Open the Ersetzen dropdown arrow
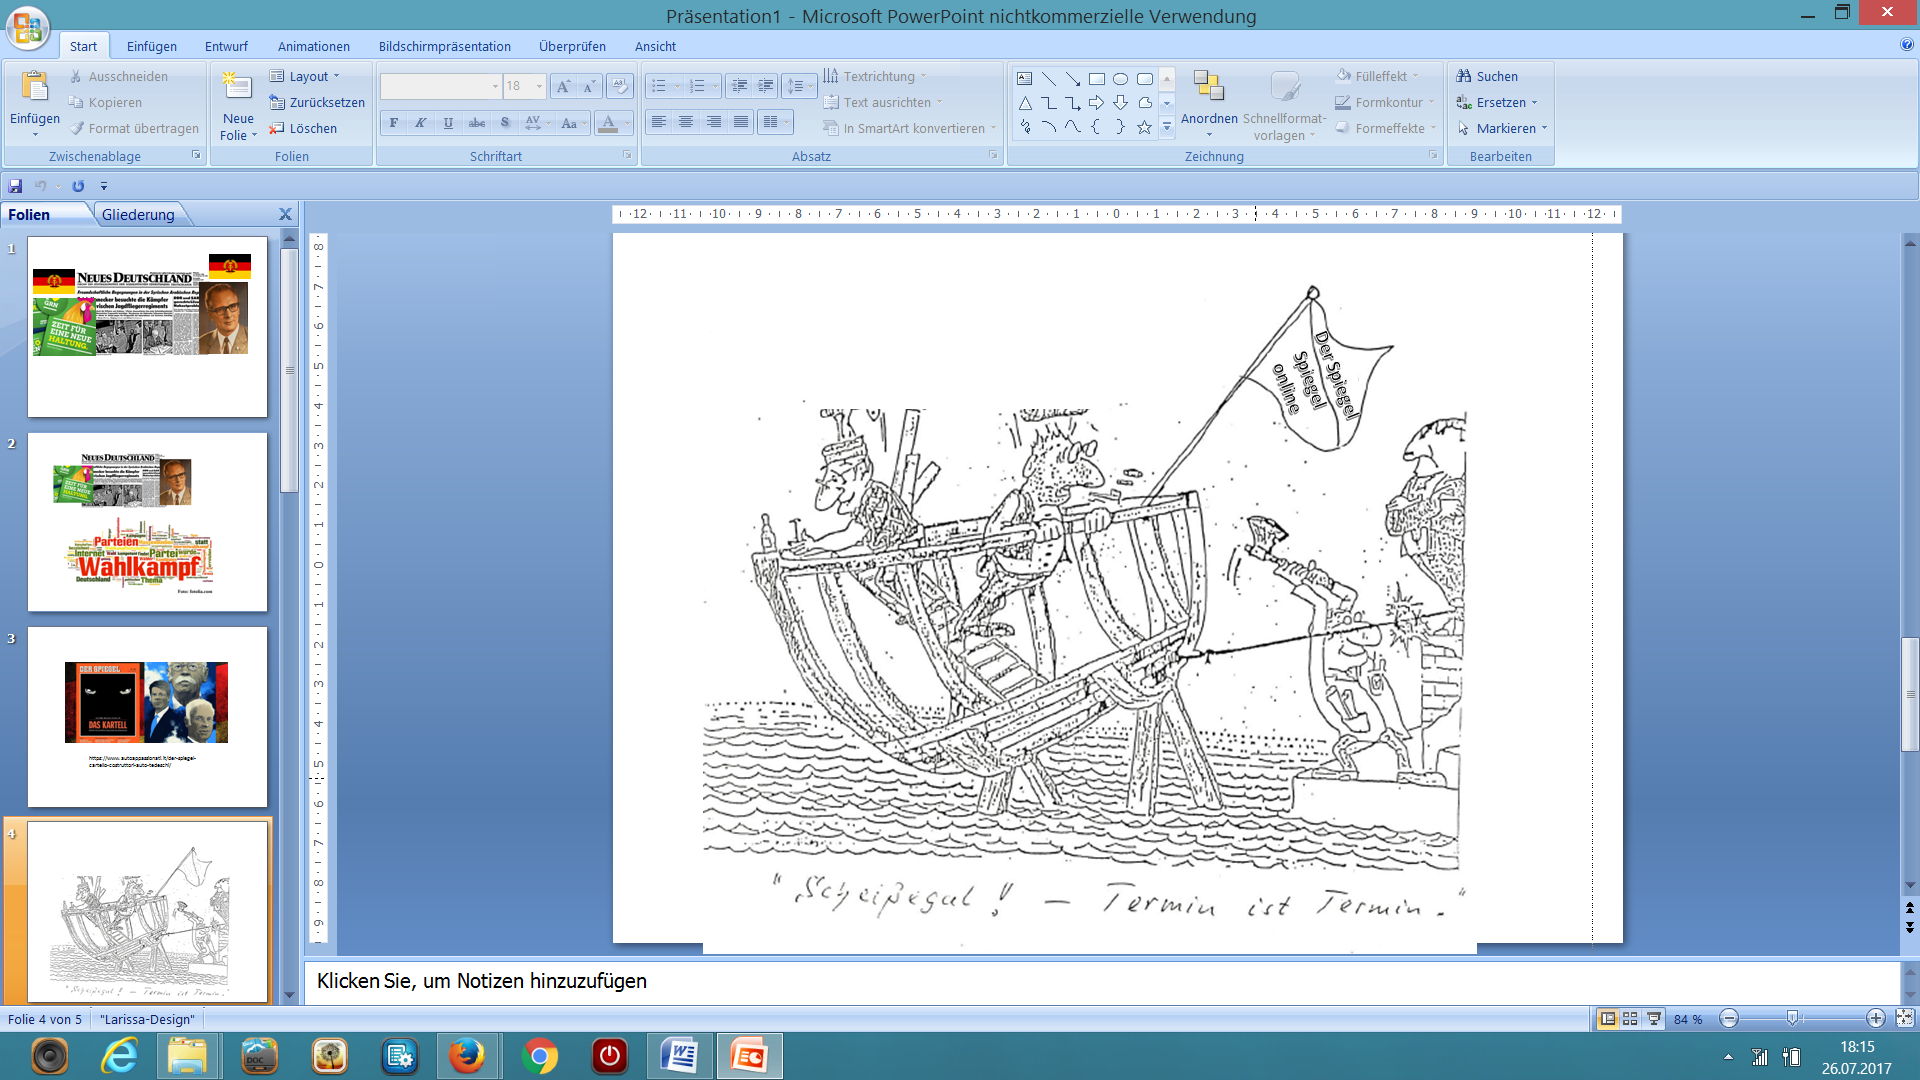Screen dimensions: 1920x1080 pyautogui.click(x=1534, y=102)
